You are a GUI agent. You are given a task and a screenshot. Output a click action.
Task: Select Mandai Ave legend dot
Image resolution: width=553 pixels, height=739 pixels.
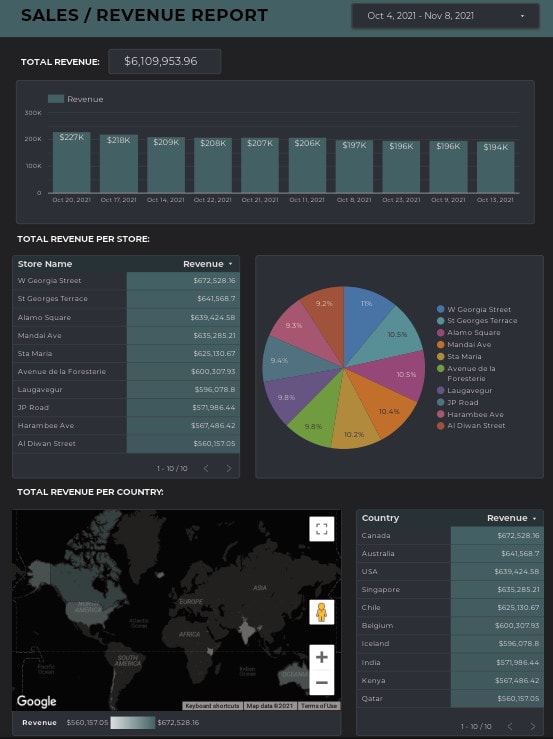pyautogui.click(x=440, y=345)
